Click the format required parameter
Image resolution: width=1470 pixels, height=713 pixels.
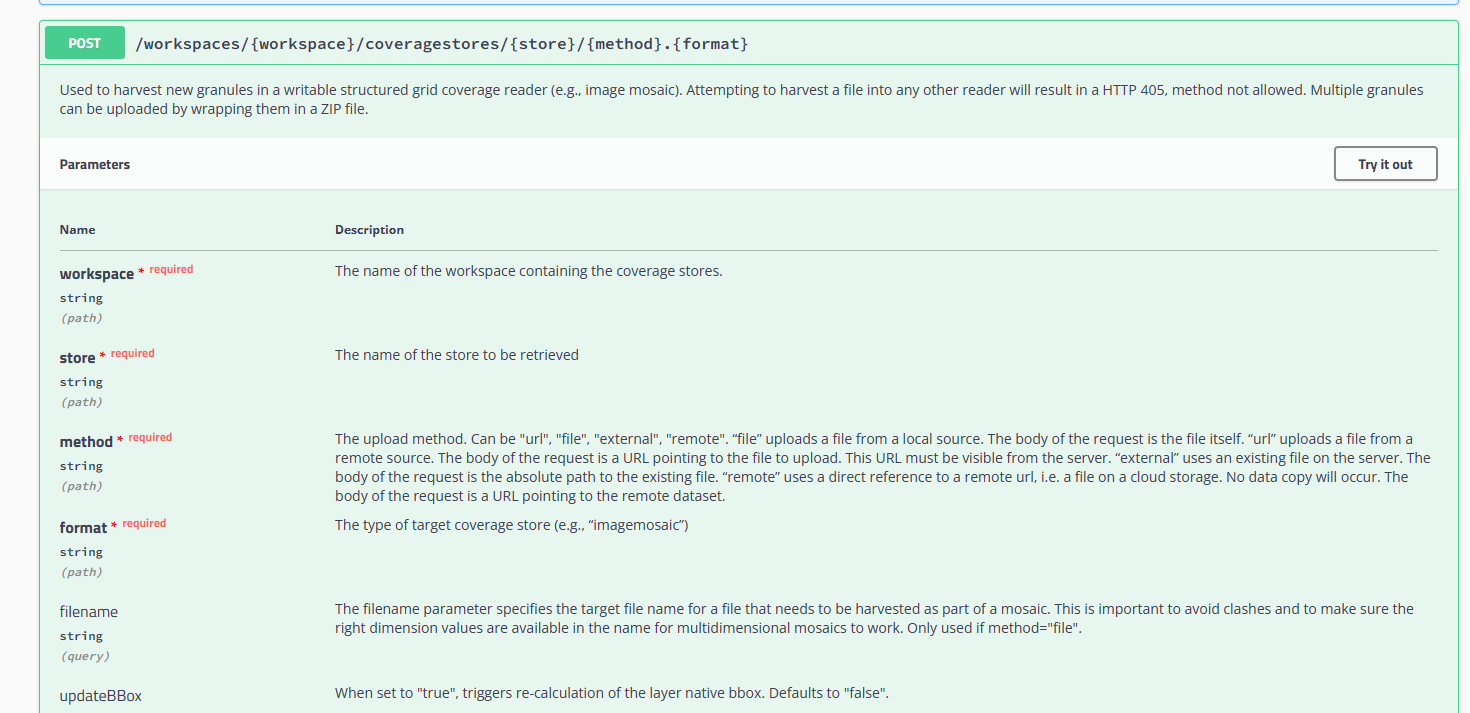tap(83, 527)
